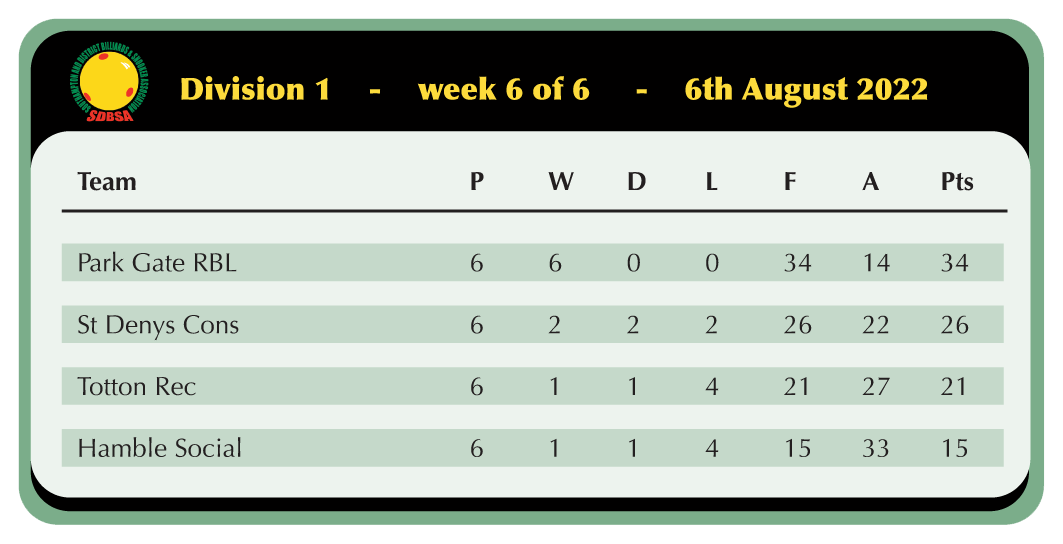Click the A column header

870,182
